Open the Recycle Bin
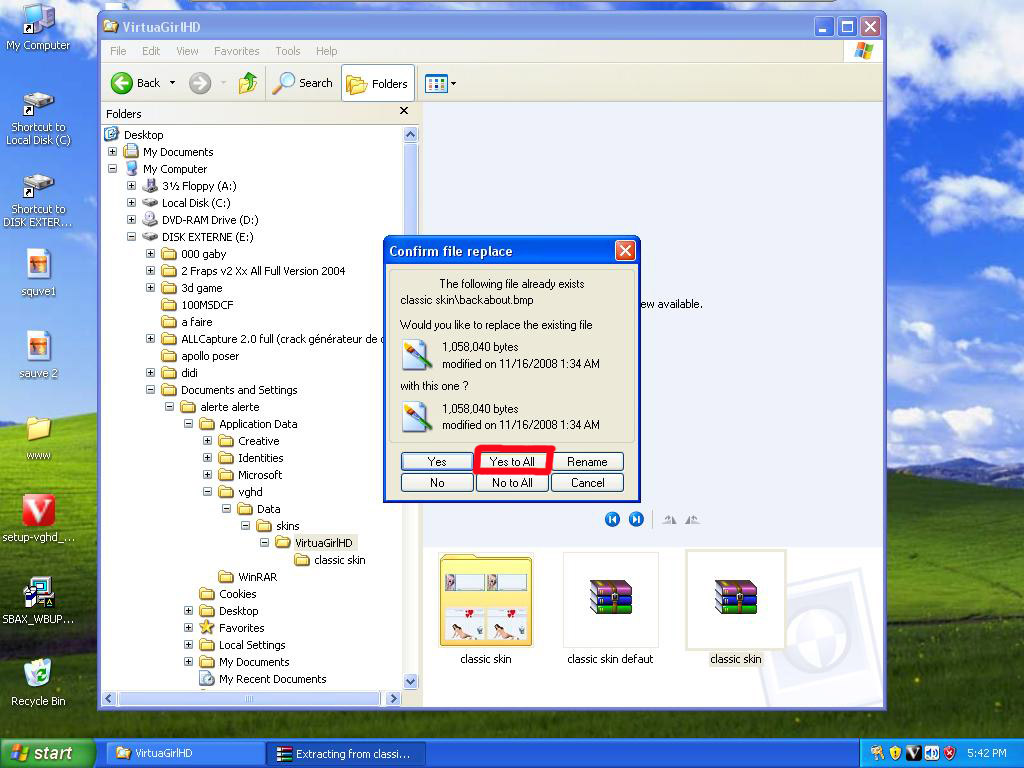 [38, 682]
